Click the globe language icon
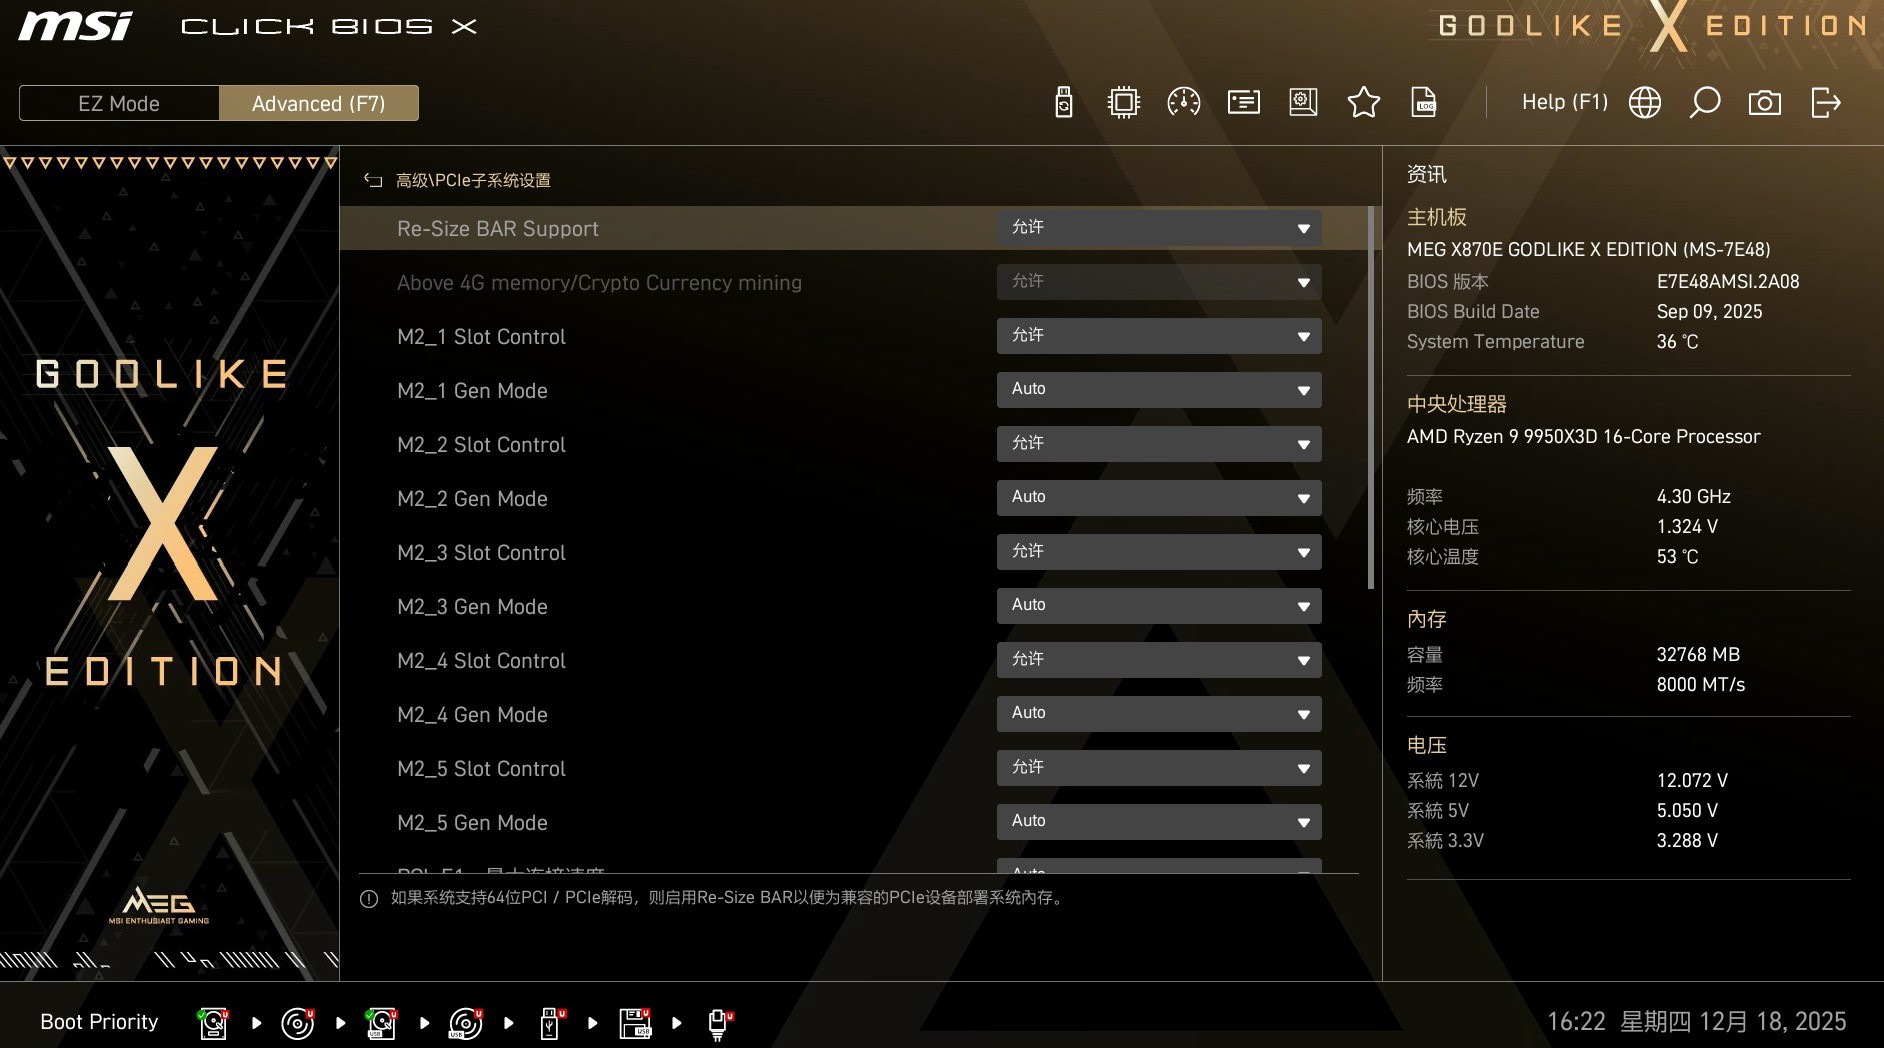This screenshot has height=1048, width=1884. (x=1645, y=102)
